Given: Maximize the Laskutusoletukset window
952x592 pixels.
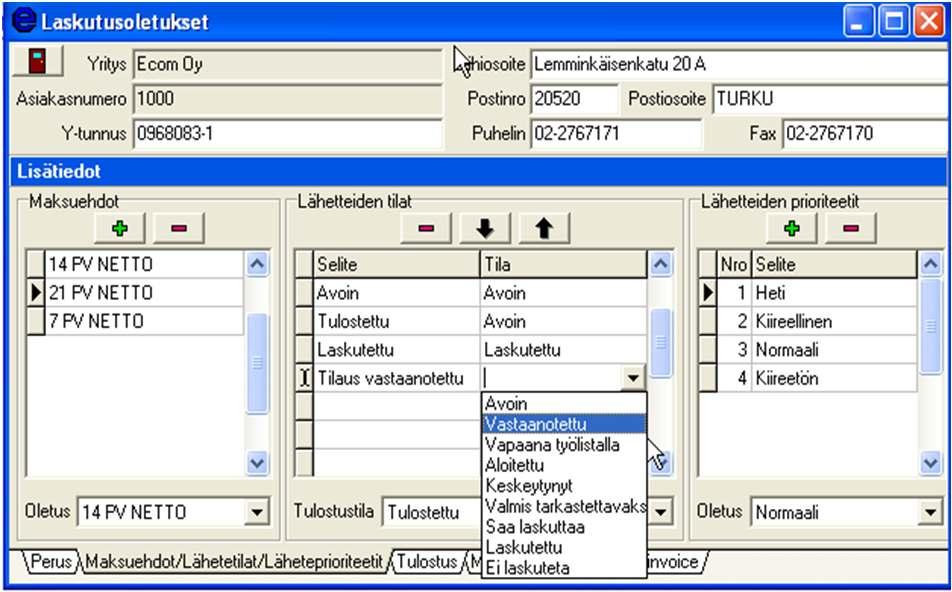Looking at the screenshot, I should pos(894,22).
